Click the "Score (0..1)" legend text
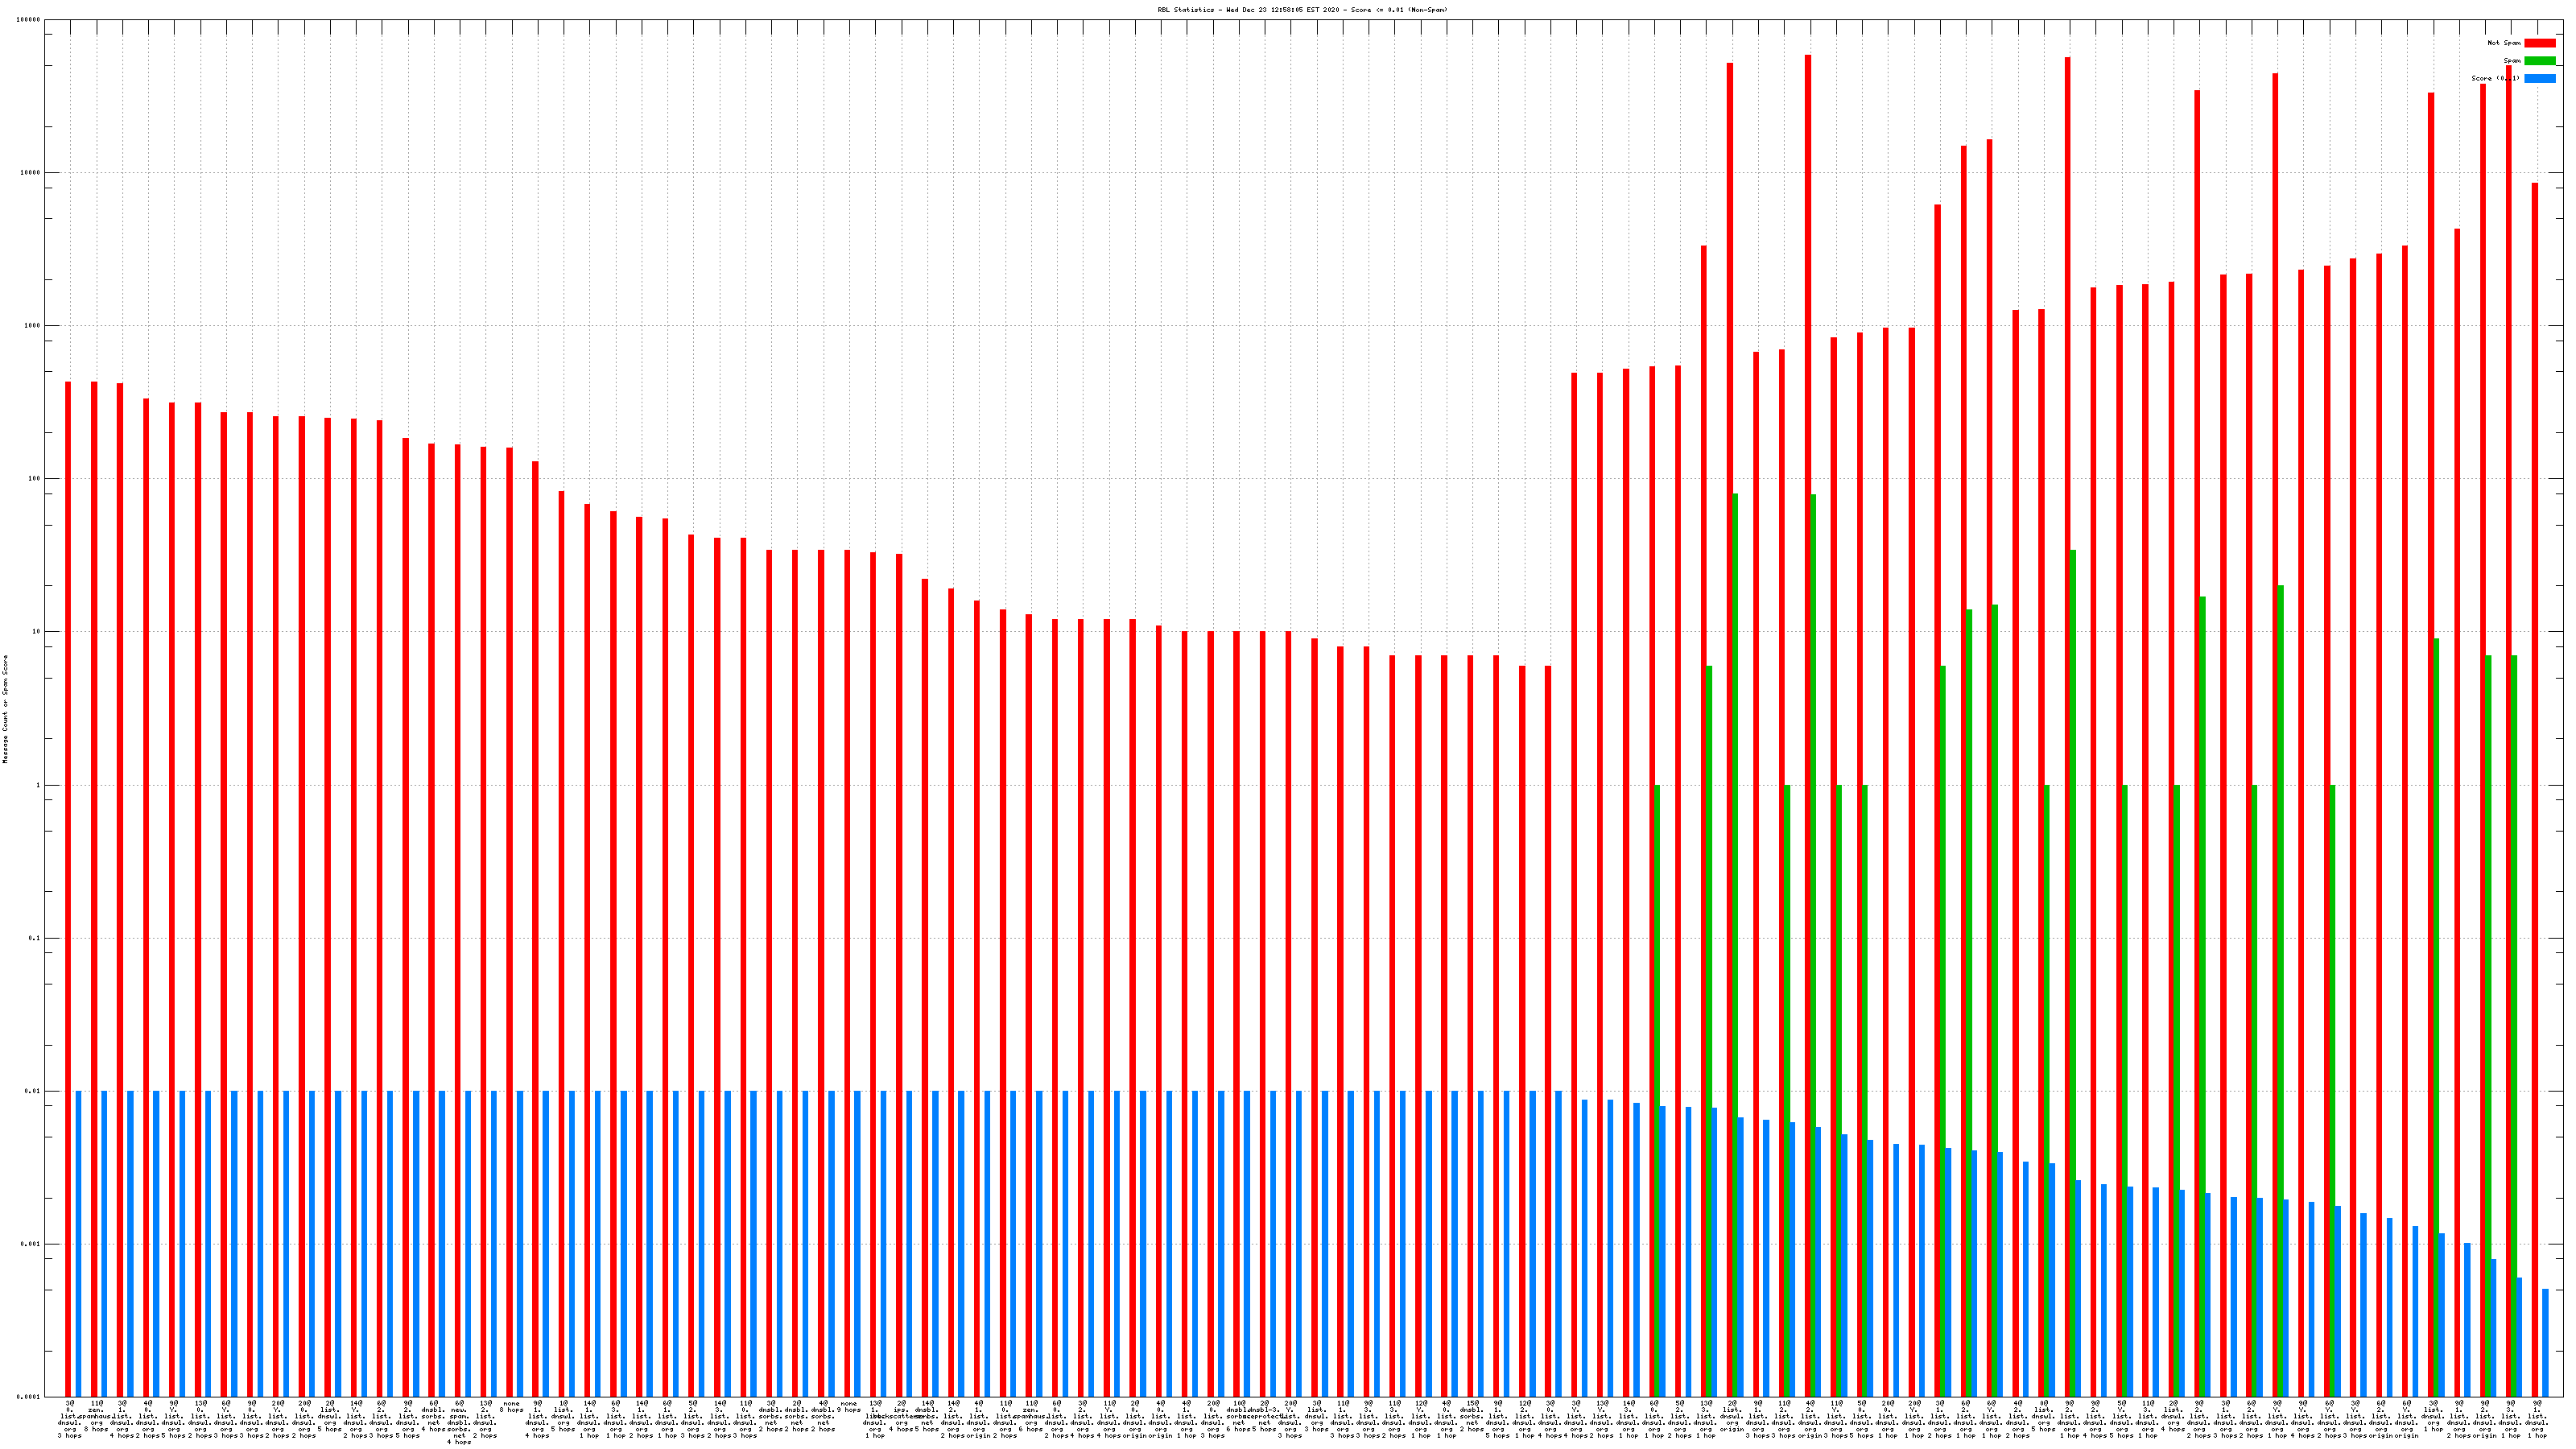This screenshot has width=2576, height=1449. 2495,78
